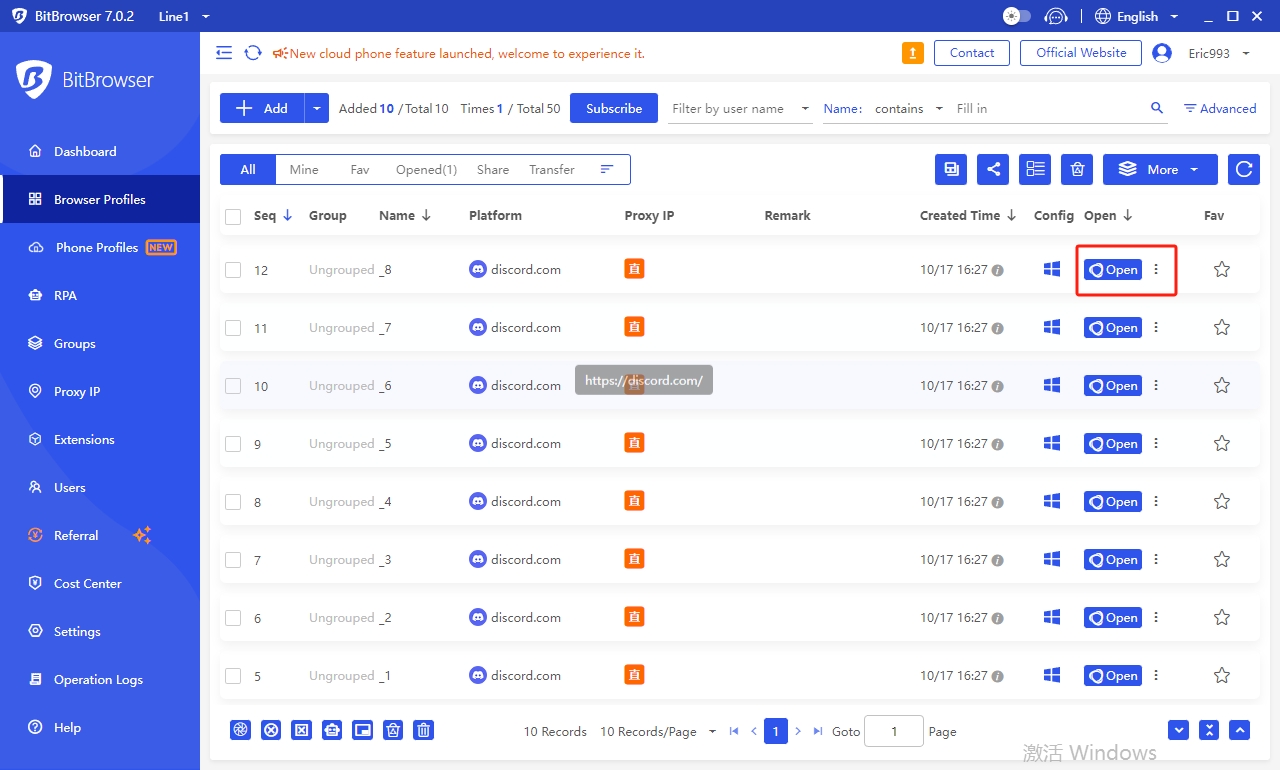Open the three-dot menu for profile _3

(x=1156, y=559)
